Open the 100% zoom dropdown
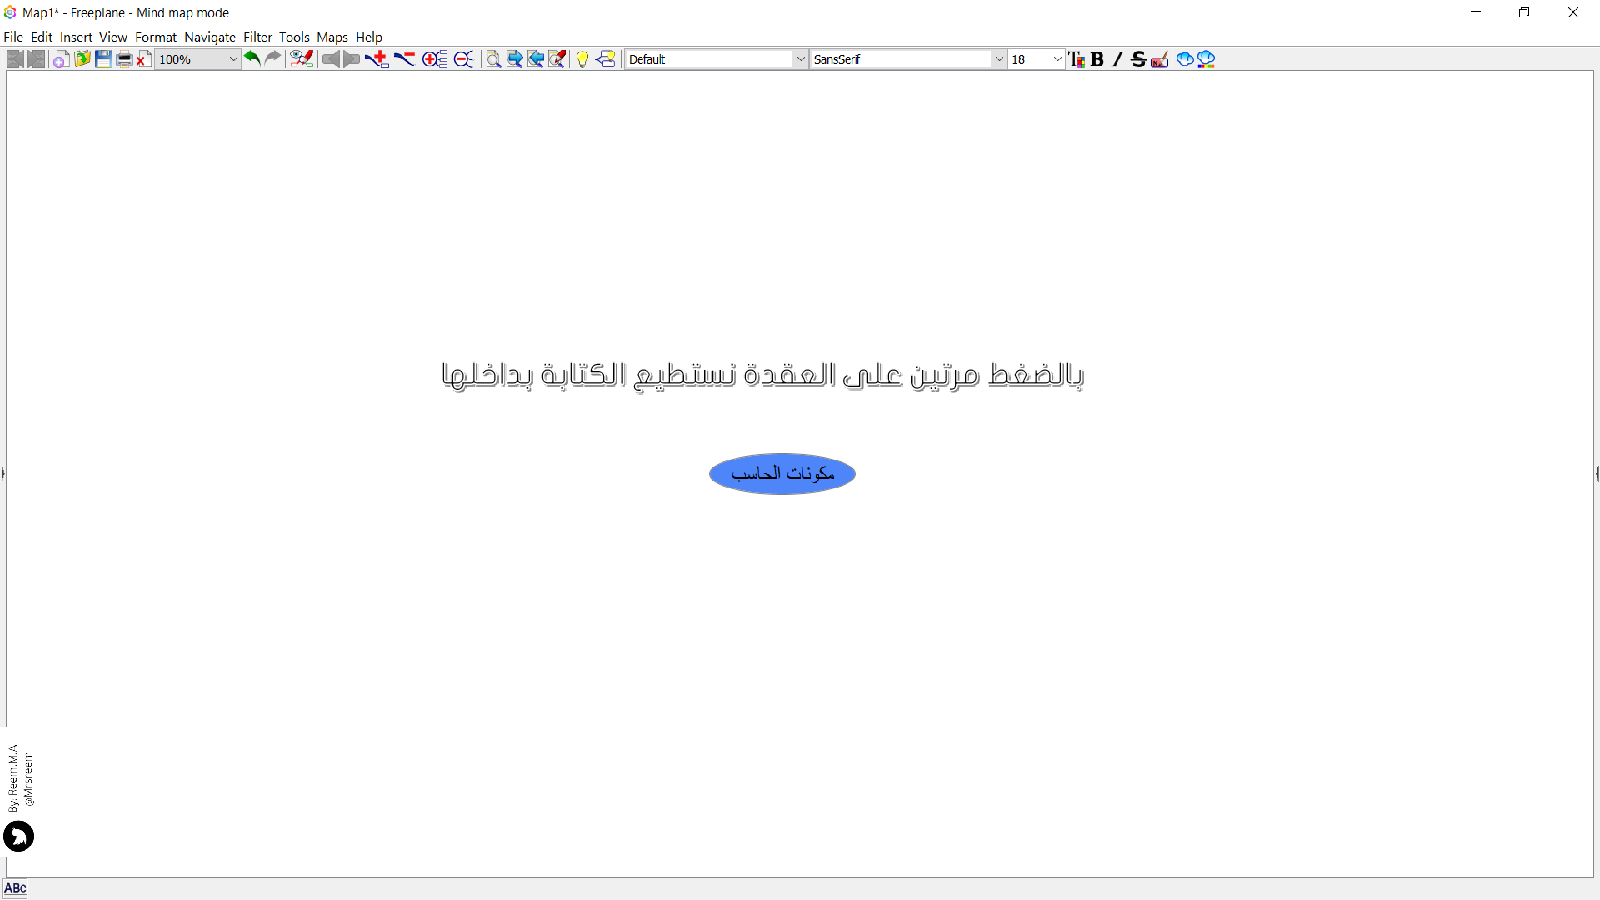Screen dimensions: 1600x900 point(233,60)
